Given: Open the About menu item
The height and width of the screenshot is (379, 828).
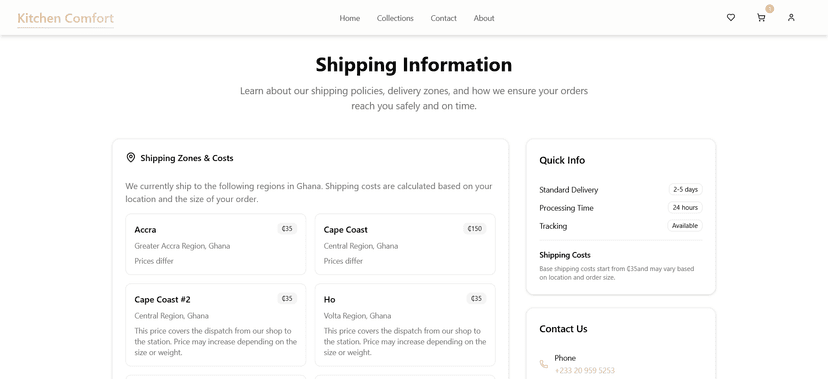Looking at the screenshot, I should 484,18.
